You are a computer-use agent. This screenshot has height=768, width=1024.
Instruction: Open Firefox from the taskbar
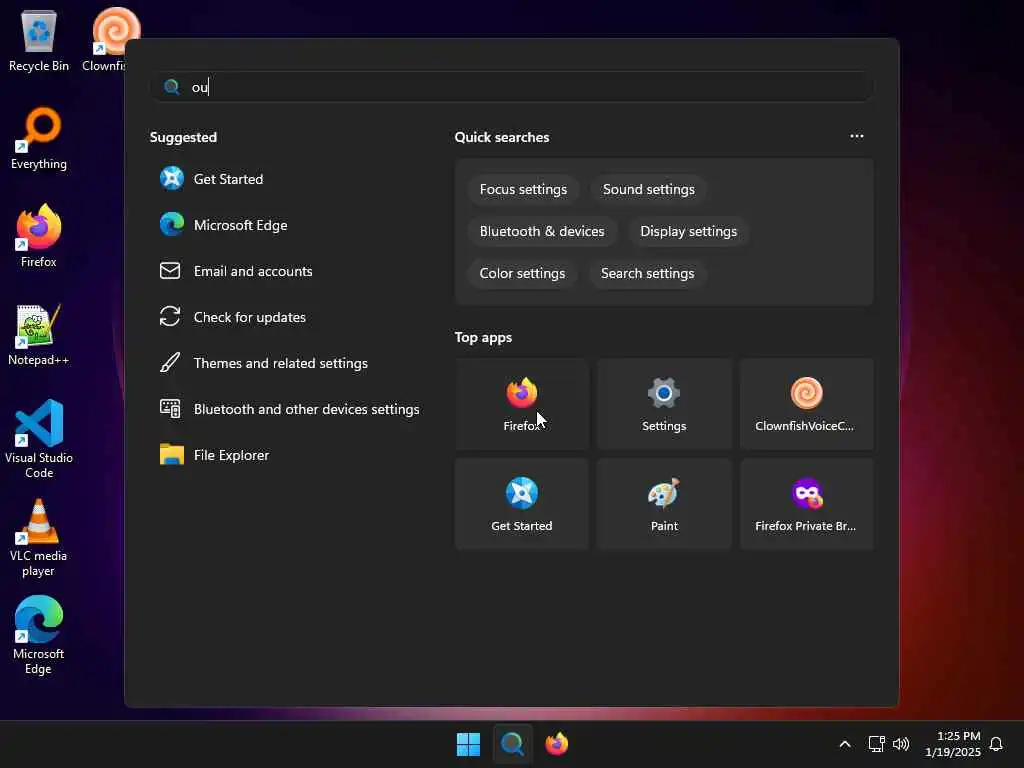click(557, 744)
